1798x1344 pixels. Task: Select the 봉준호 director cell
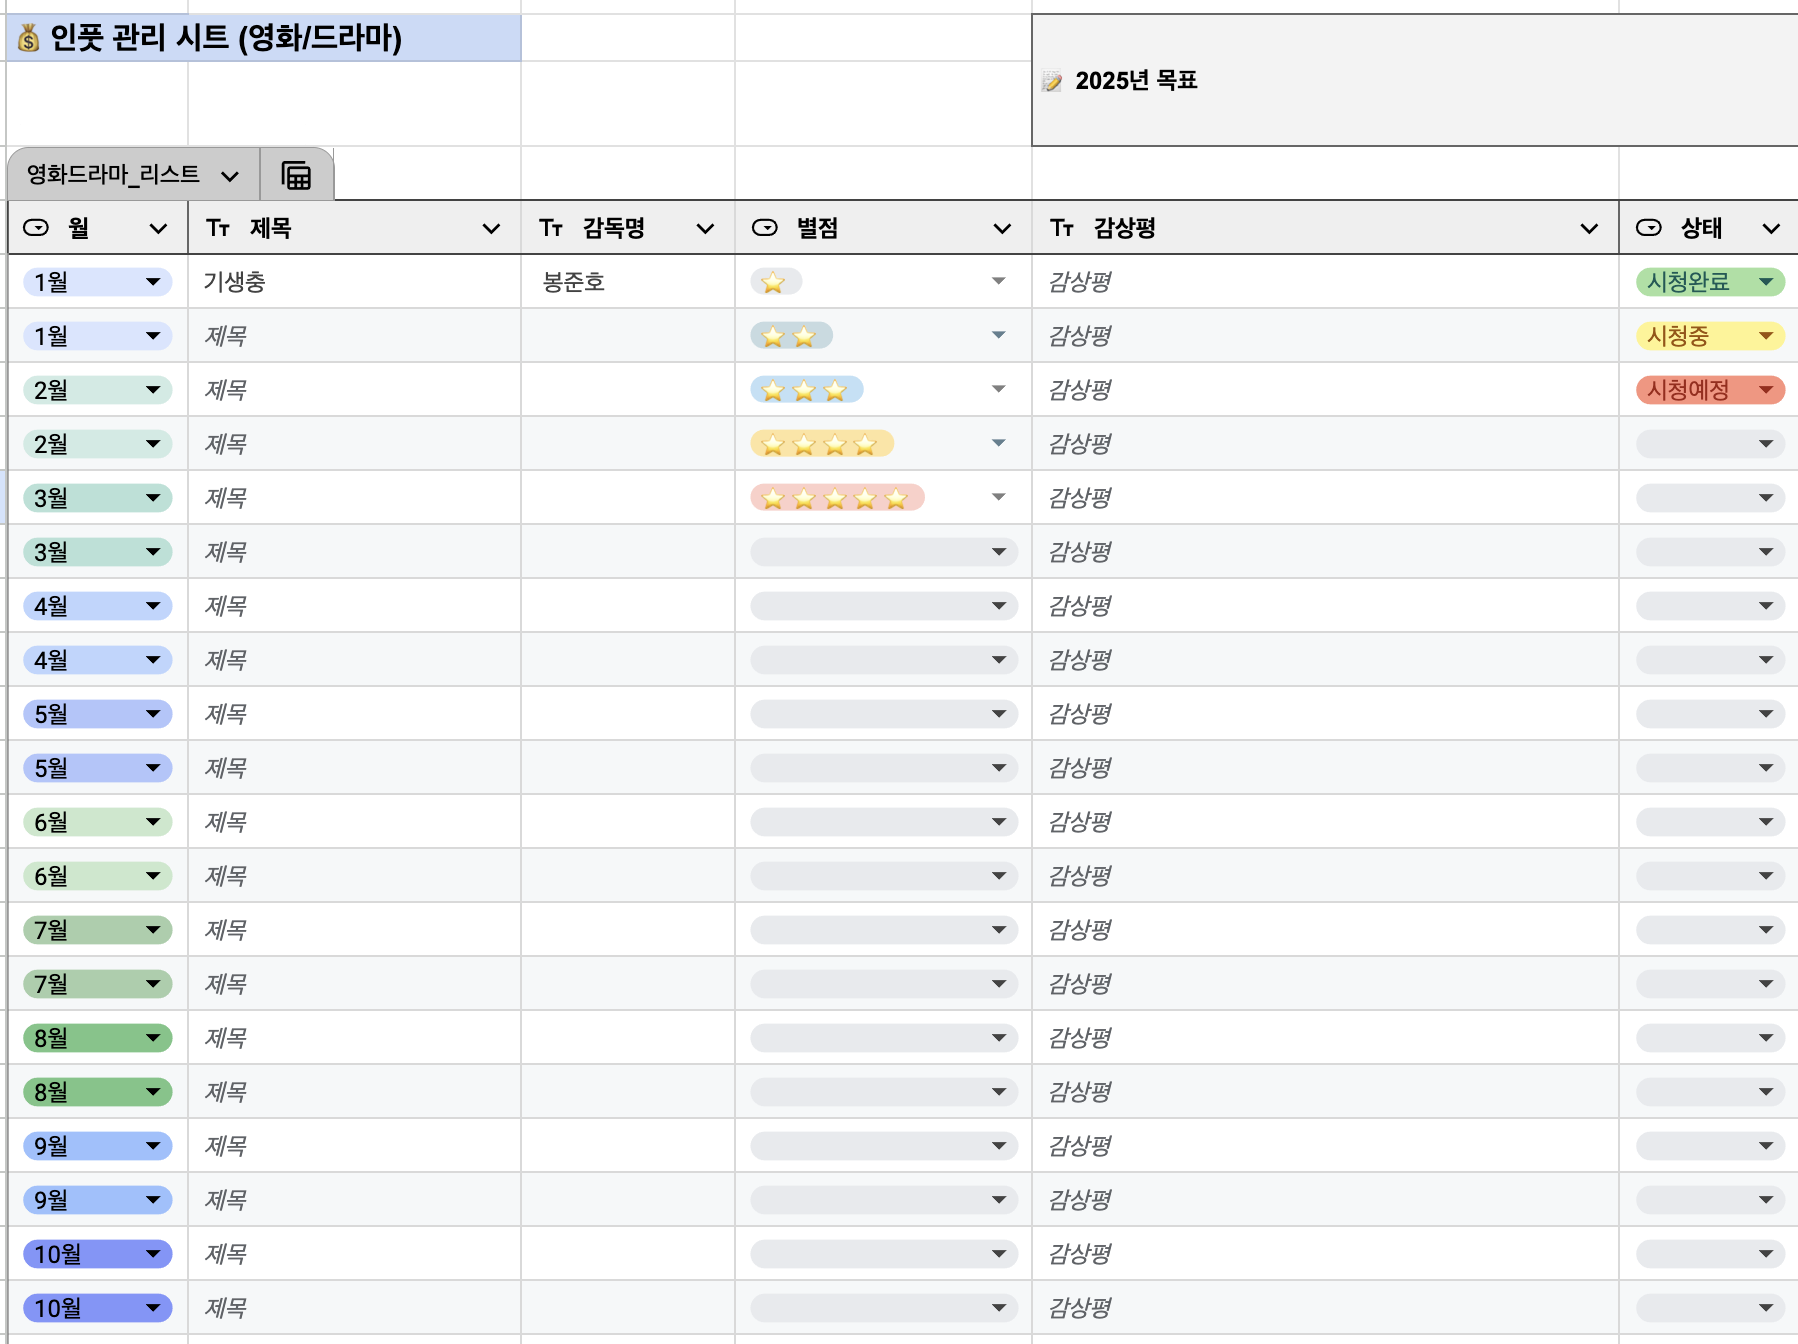[x=628, y=282]
